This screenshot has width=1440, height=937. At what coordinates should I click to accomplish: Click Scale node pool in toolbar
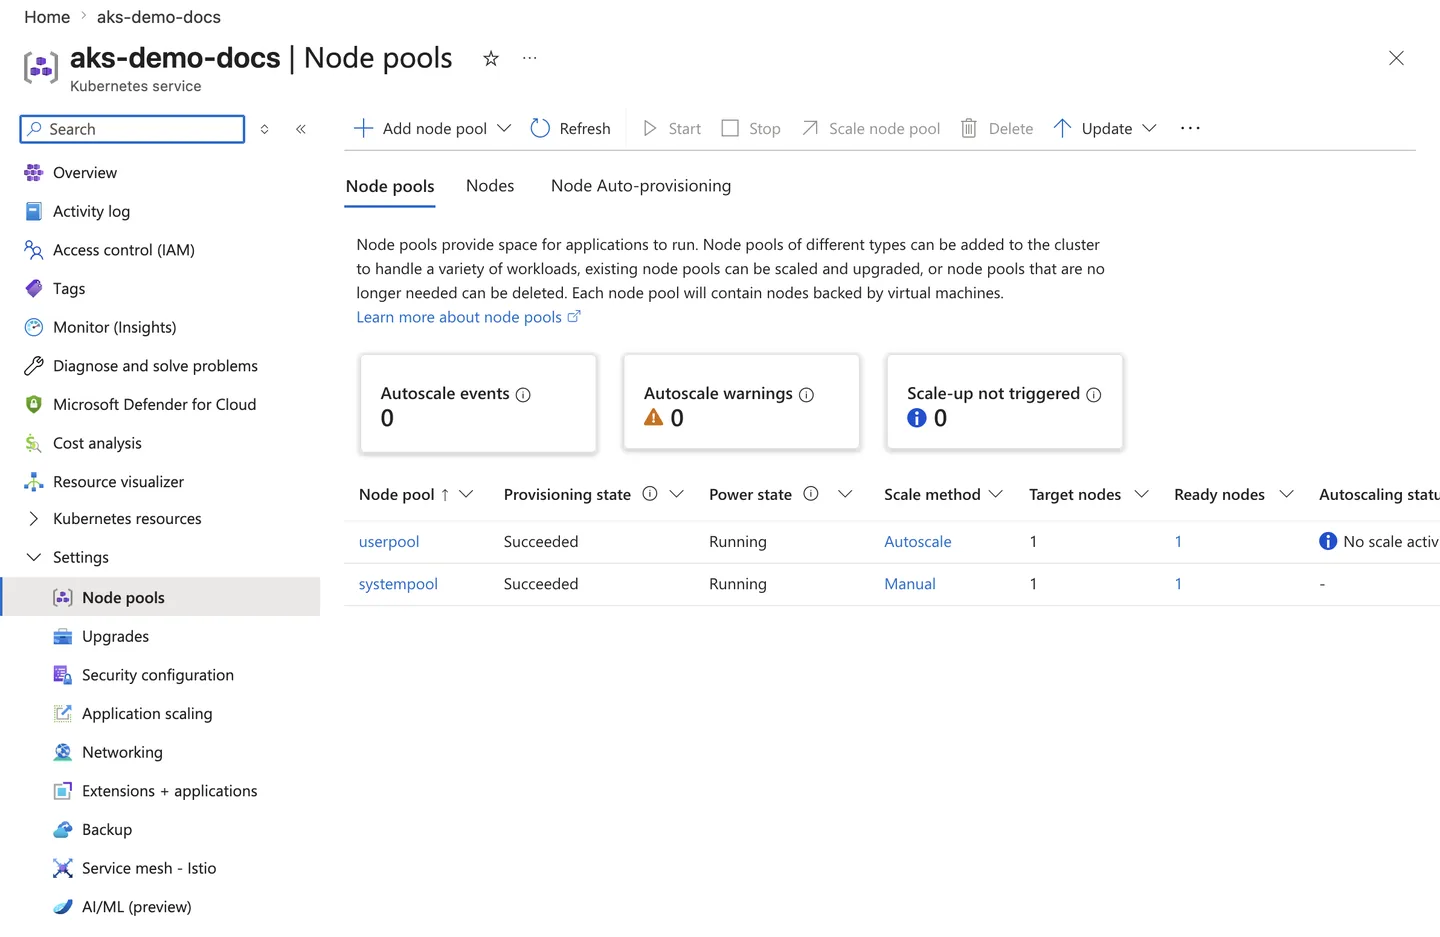(871, 128)
